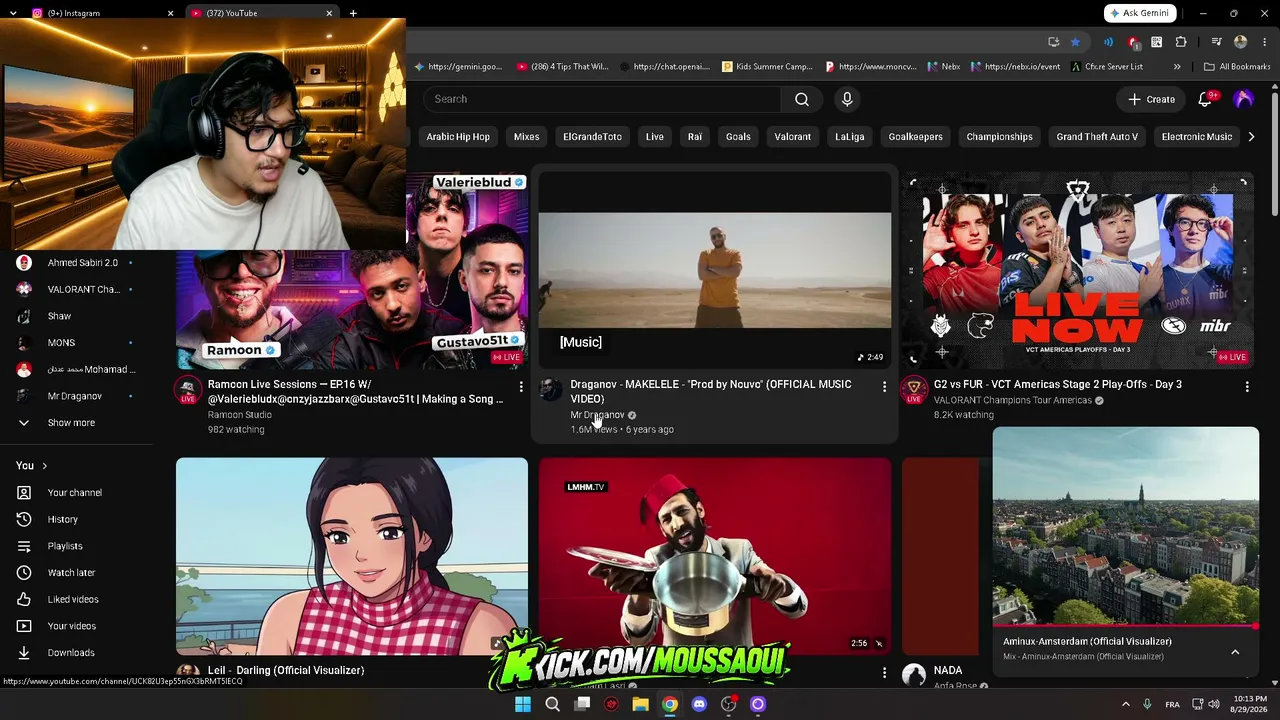The height and width of the screenshot is (720, 1280).
Task: Open the Windows Start menu
Action: 522,704
